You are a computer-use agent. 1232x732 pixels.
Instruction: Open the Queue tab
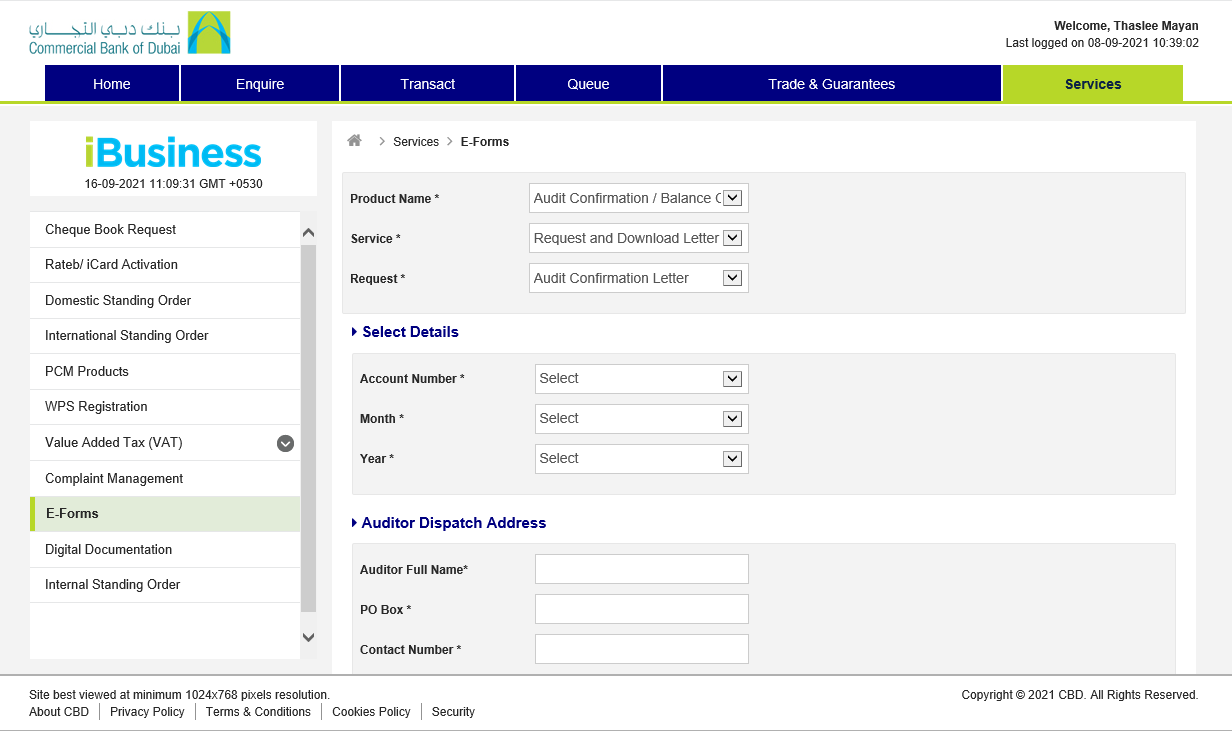pos(588,84)
